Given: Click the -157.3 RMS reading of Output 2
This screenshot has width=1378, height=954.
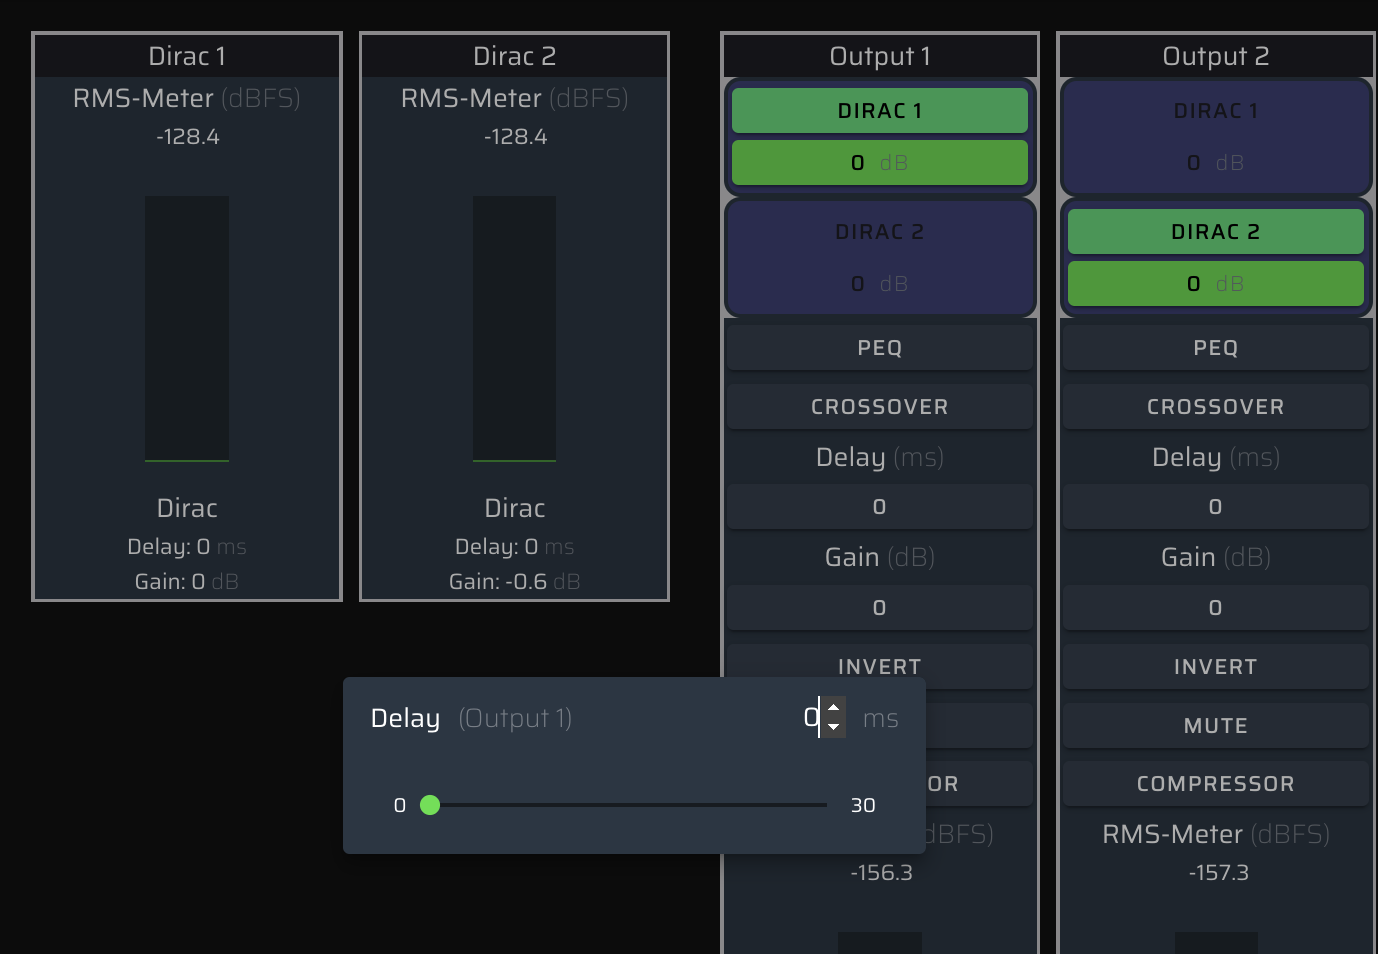Looking at the screenshot, I should coord(1218,872).
